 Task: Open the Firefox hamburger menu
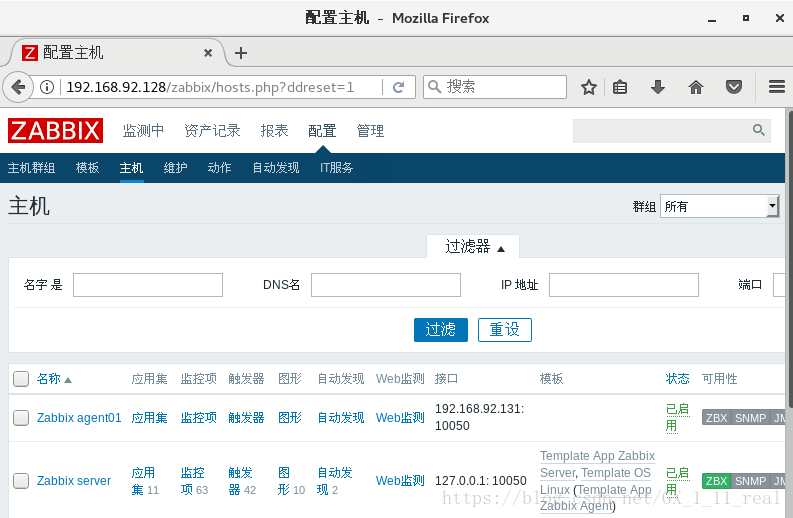(x=776, y=87)
